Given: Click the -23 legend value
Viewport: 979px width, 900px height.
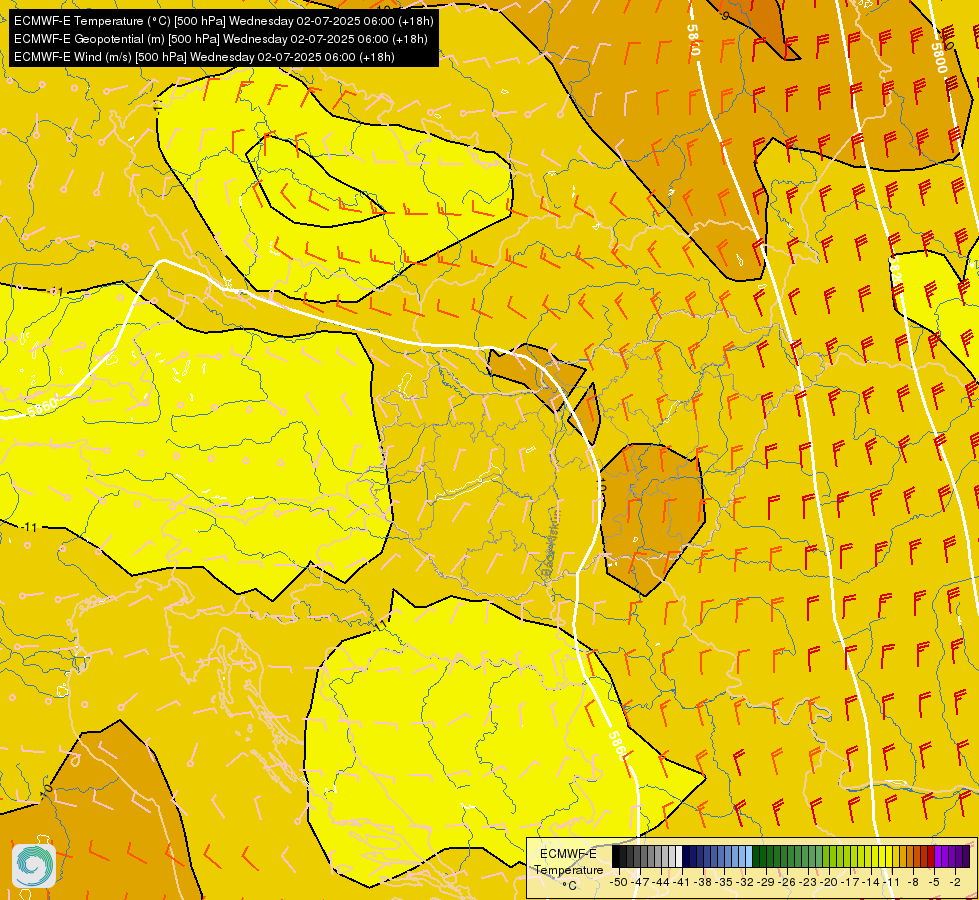Looking at the screenshot, I should [809, 882].
